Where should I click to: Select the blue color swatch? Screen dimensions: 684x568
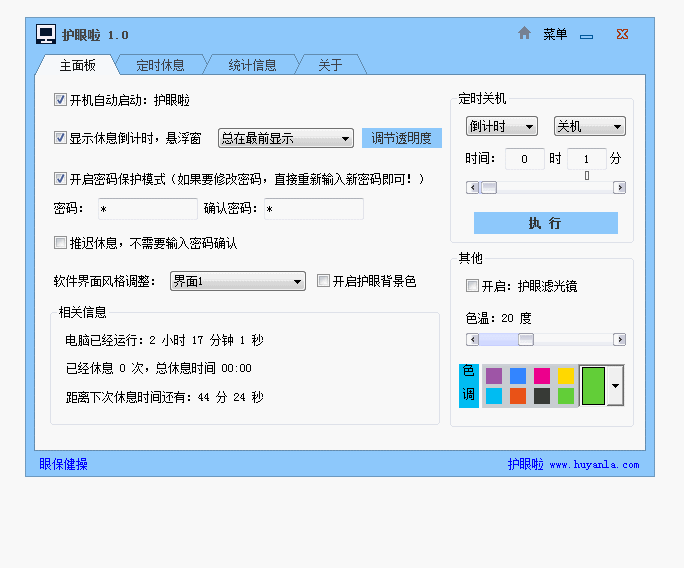[x=518, y=376]
